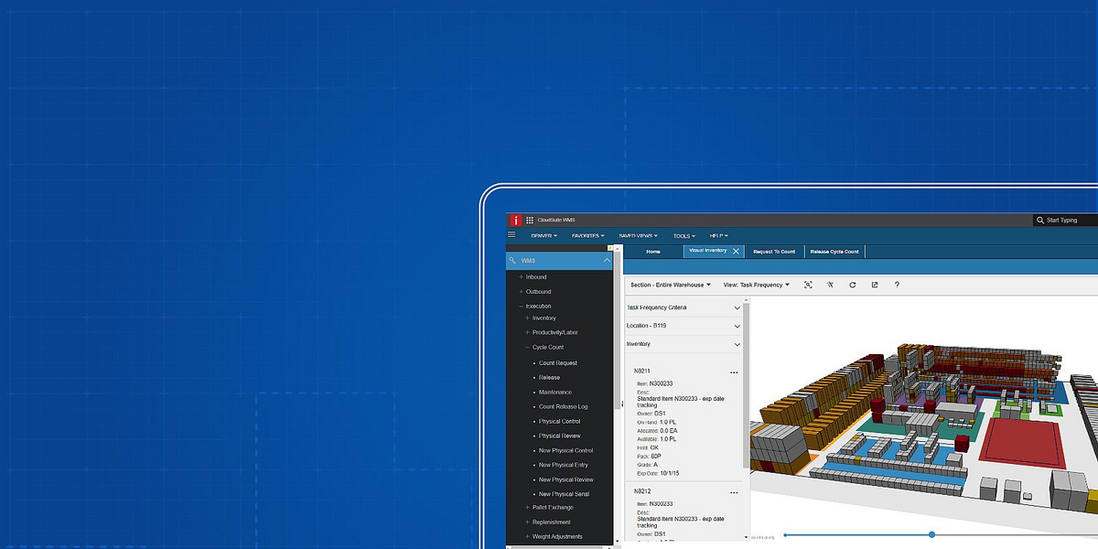The width and height of the screenshot is (1098, 549).
Task: Open Physical Review in sidebar
Action: (560, 436)
